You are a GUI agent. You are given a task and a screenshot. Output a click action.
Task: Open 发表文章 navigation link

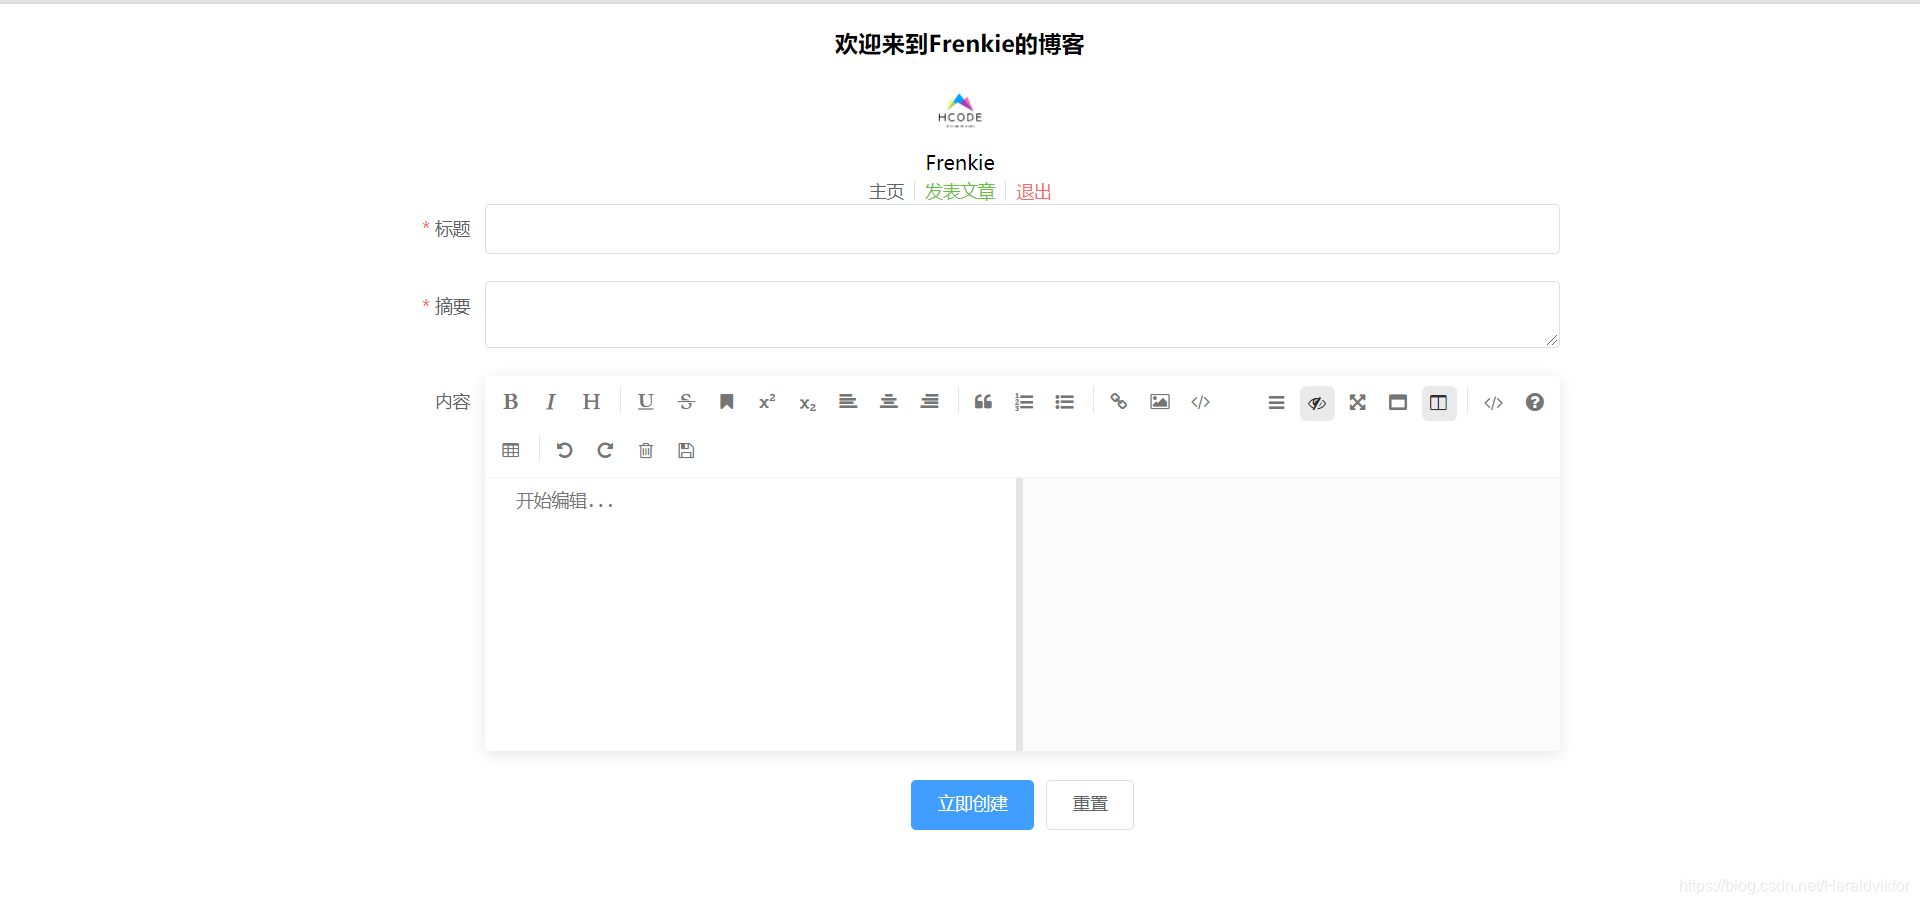coord(959,191)
